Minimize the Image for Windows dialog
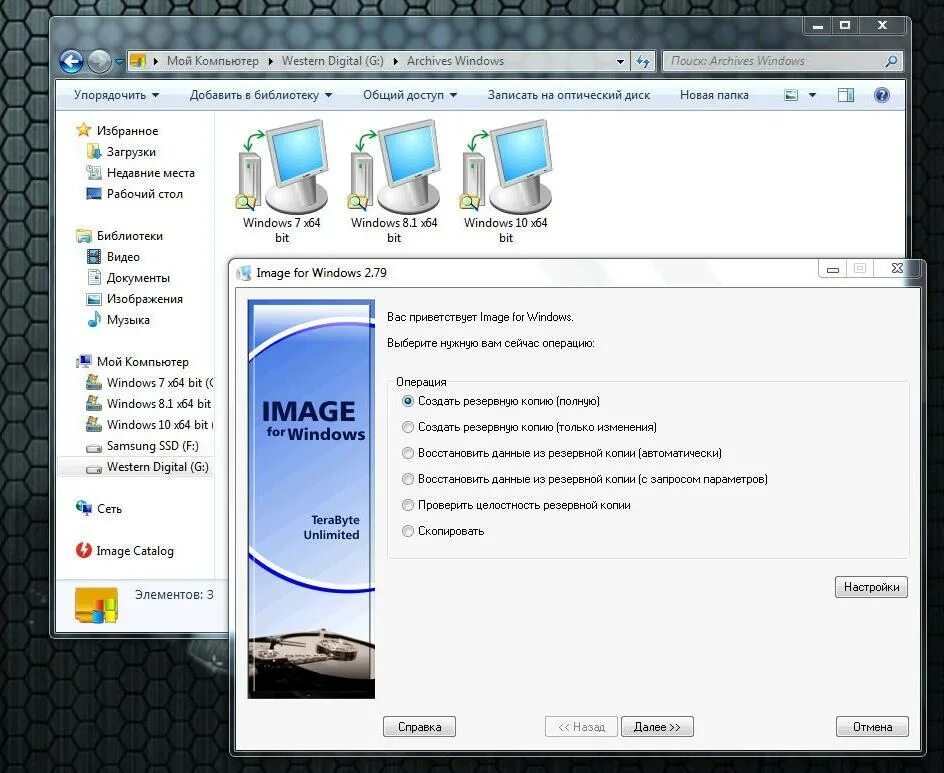This screenshot has height=773, width=944. pyautogui.click(x=833, y=269)
